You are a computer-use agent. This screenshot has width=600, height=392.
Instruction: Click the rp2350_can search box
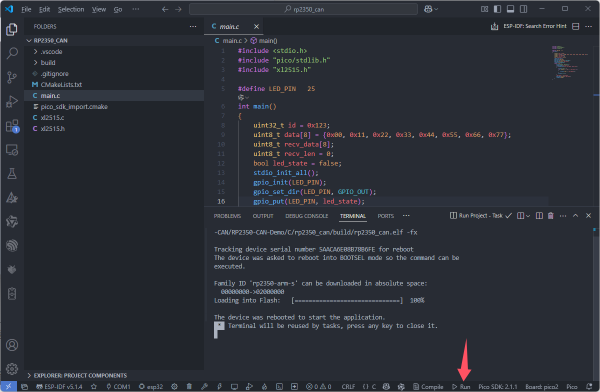coord(303,9)
